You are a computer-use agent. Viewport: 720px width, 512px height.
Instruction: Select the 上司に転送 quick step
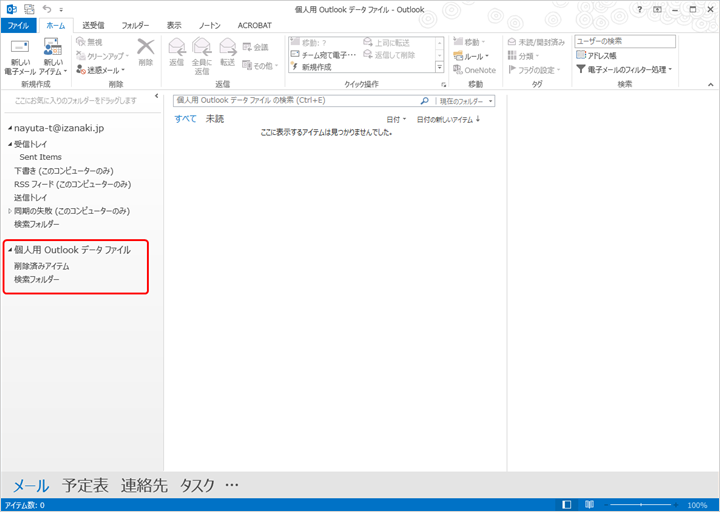[386, 43]
